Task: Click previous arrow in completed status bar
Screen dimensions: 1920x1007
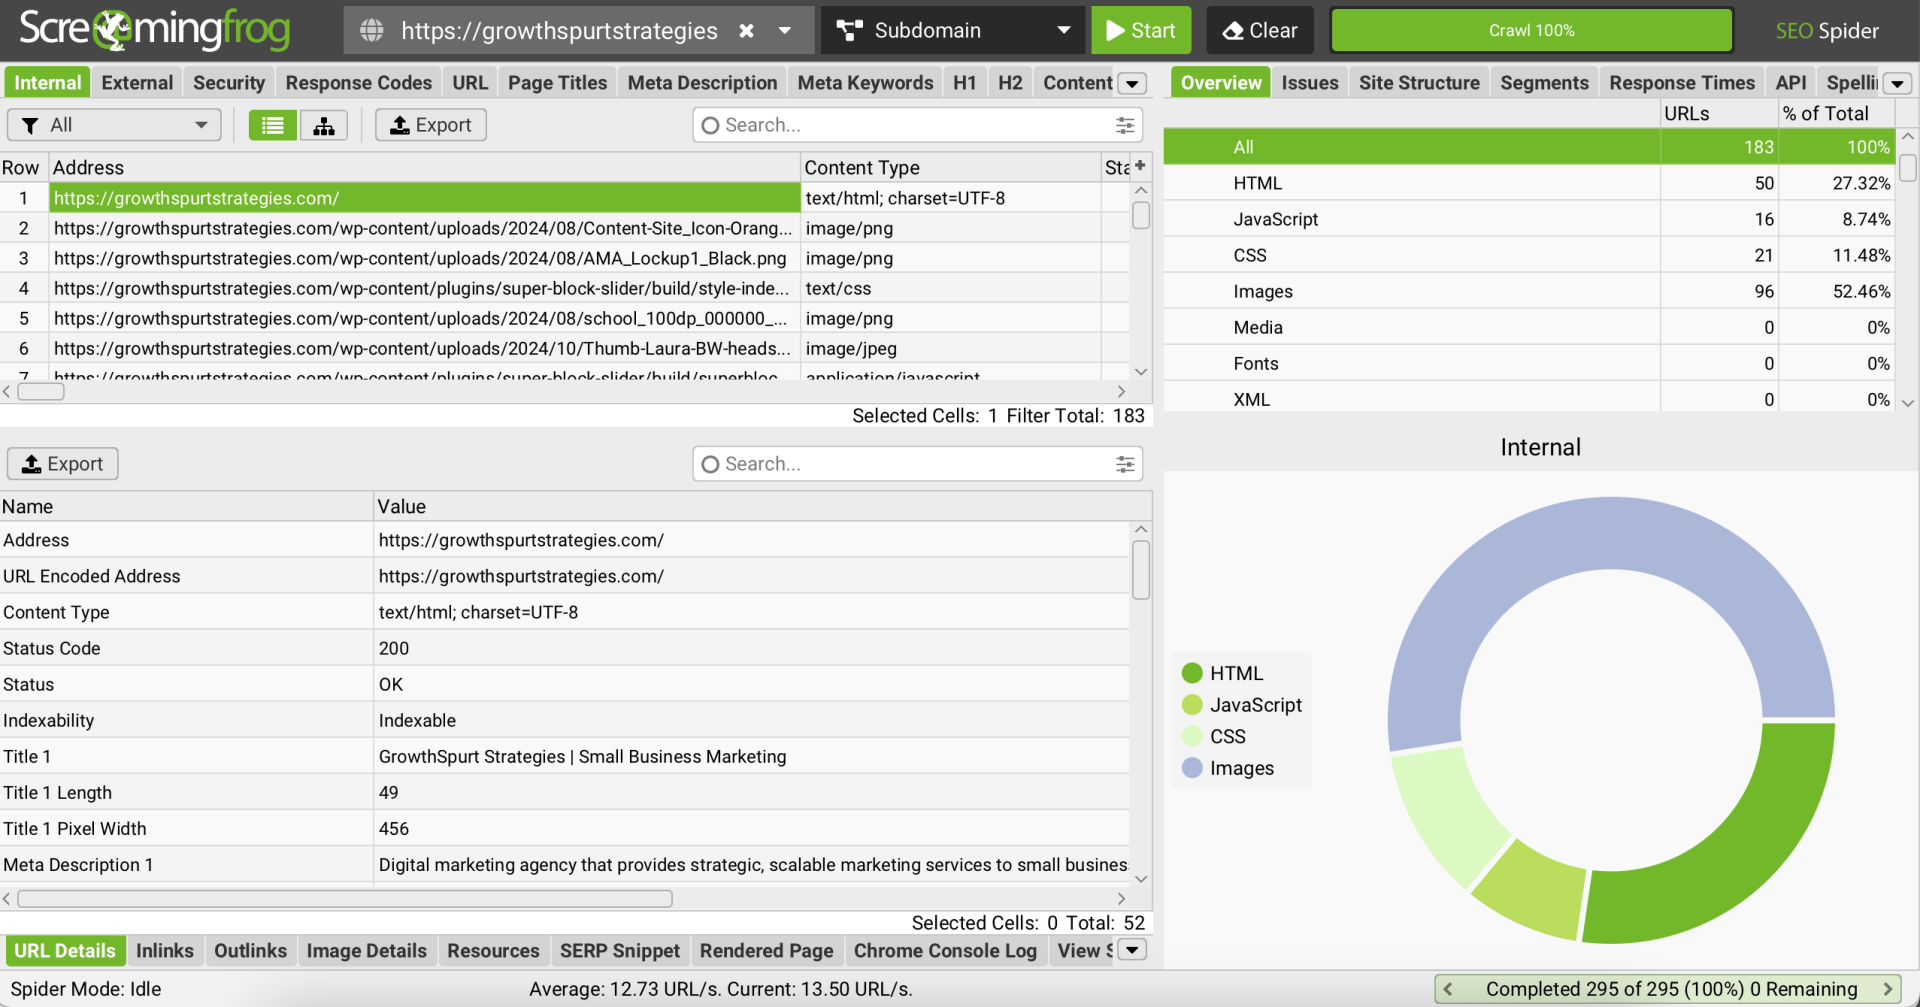Action: point(1448,989)
